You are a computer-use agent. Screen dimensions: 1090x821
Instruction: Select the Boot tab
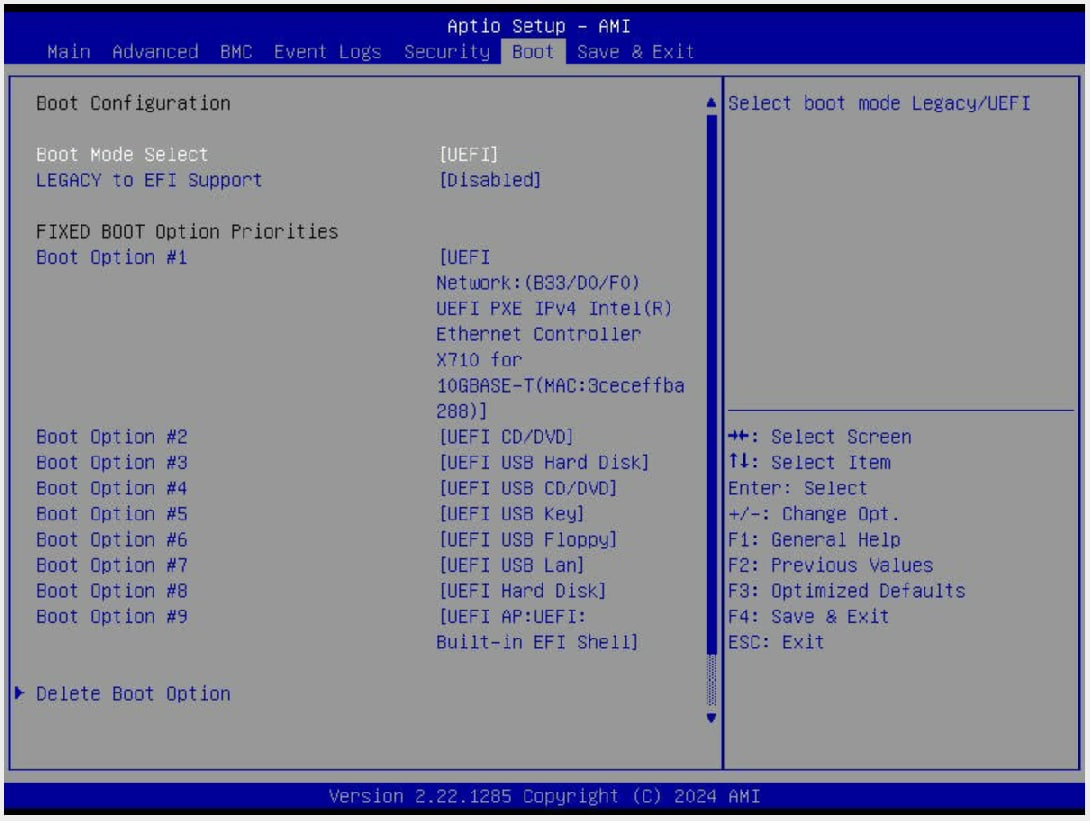(533, 51)
